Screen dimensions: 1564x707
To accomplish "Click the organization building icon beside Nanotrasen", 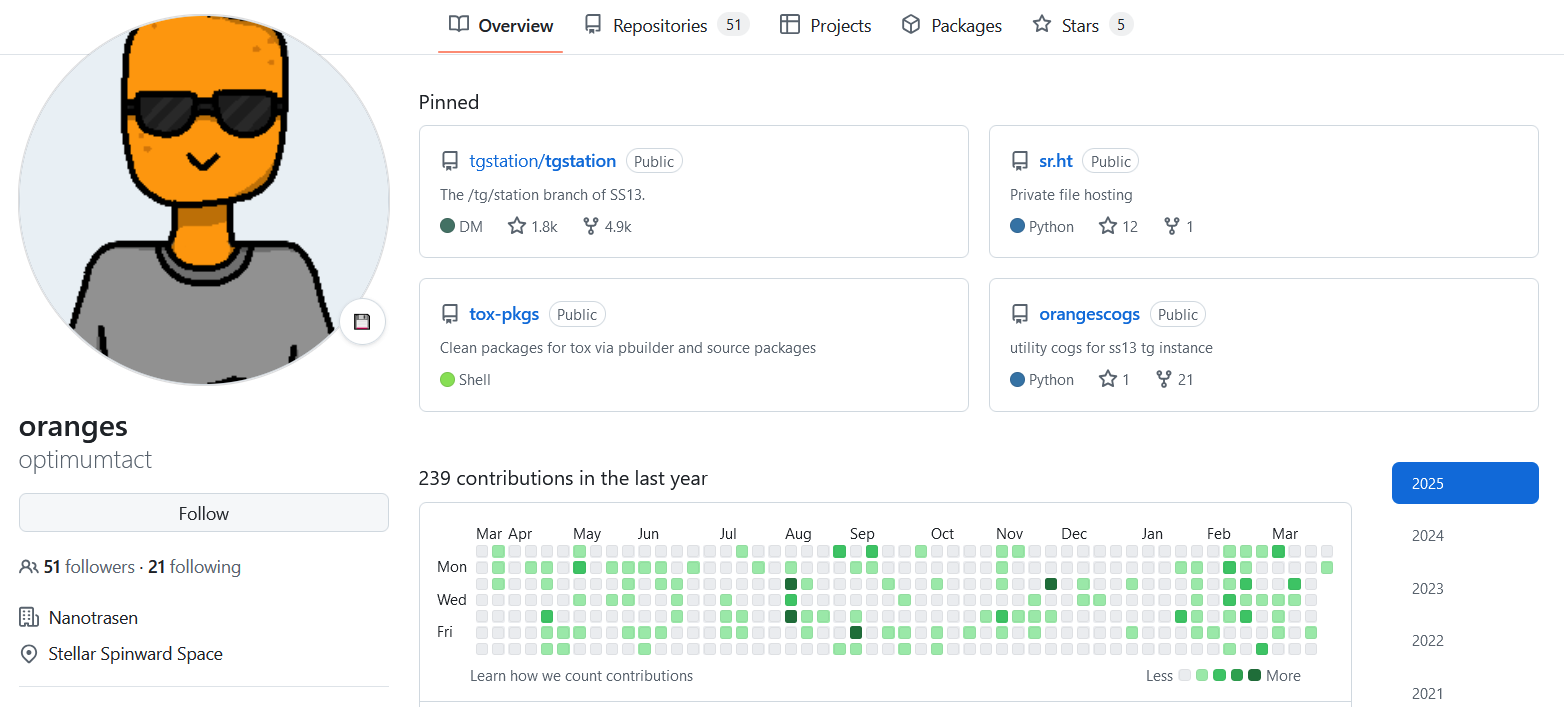I will tap(29, 618).
